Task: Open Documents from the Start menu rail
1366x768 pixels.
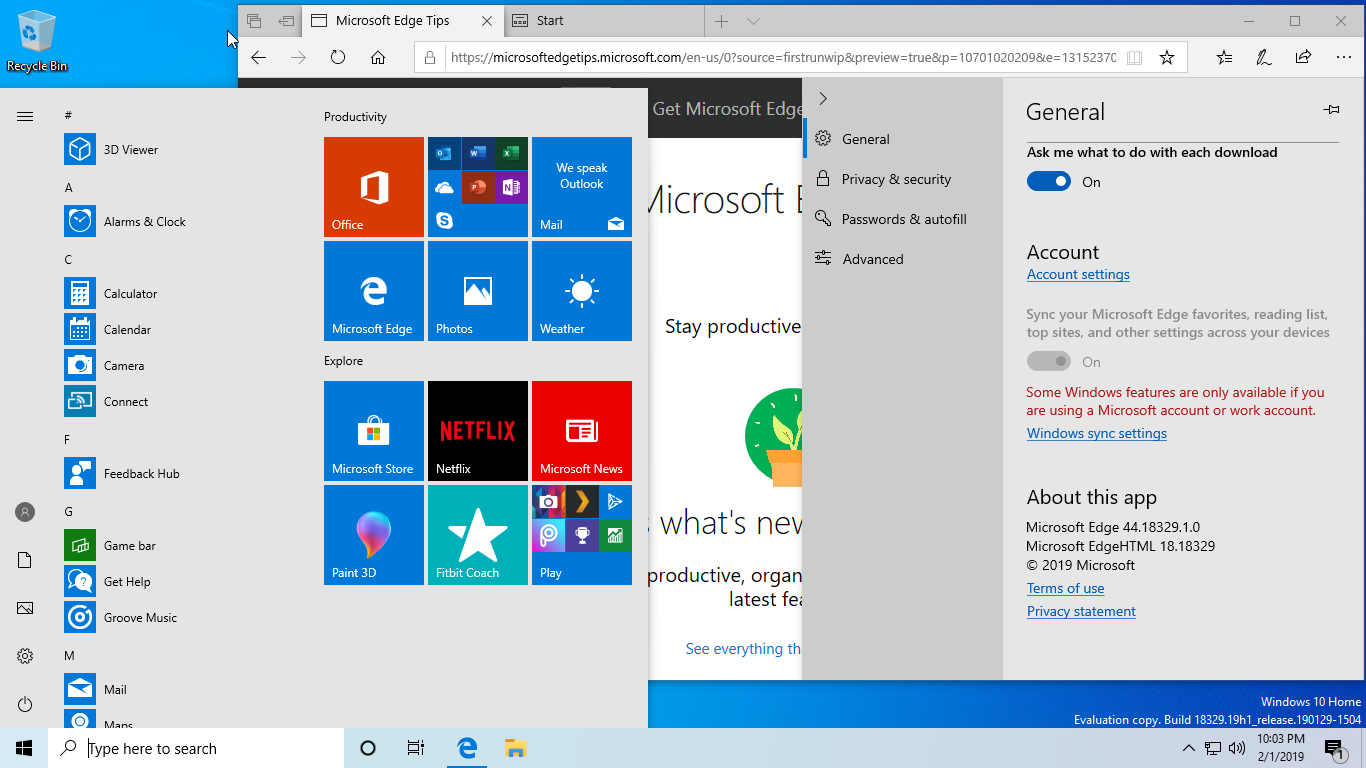Action: click(25, 560)
